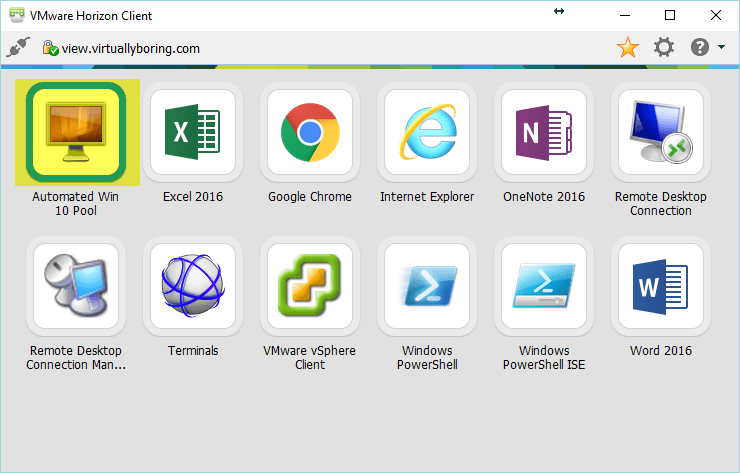Click the "Automated Win 10 Pool" label
This screenshot has width=740, height=473.
point(76,203)
